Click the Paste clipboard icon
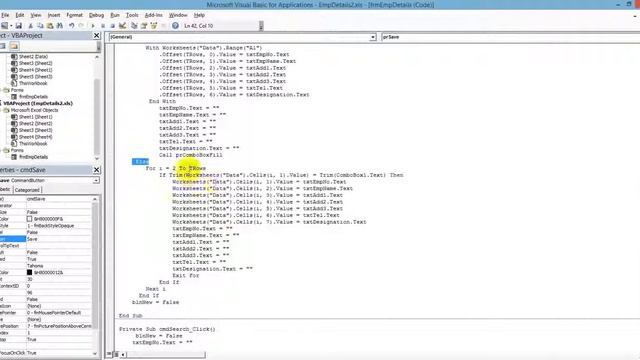The height and width of the screenshot is (360, 640). tap(50, 26)
